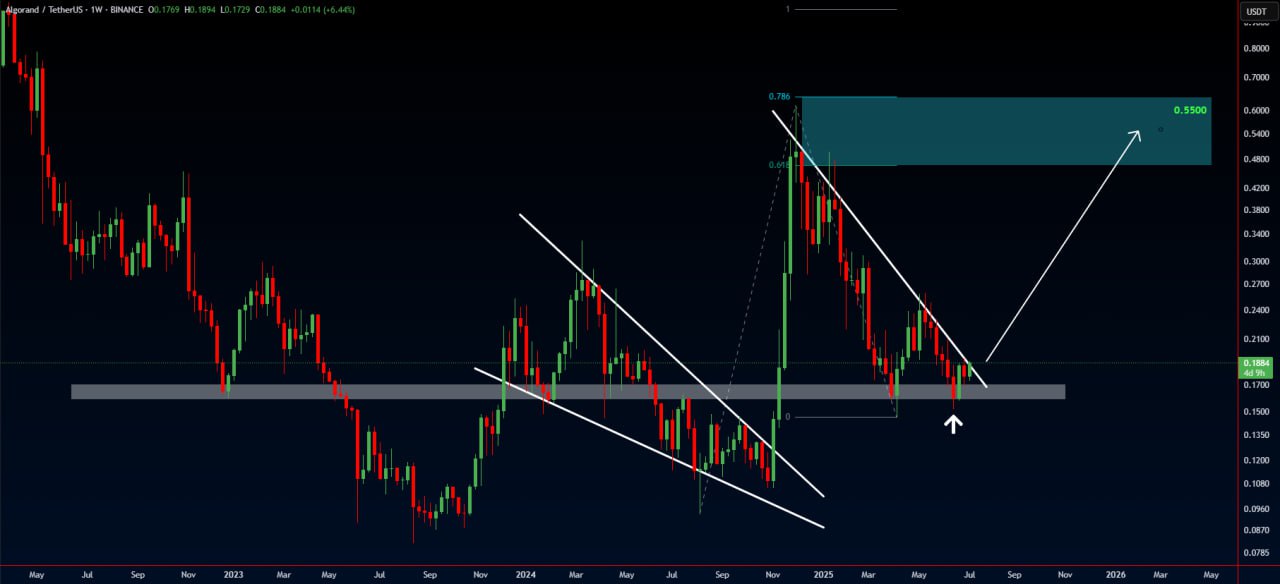
Task: Click the 2025 label on time axis
Action: (822, 575)
